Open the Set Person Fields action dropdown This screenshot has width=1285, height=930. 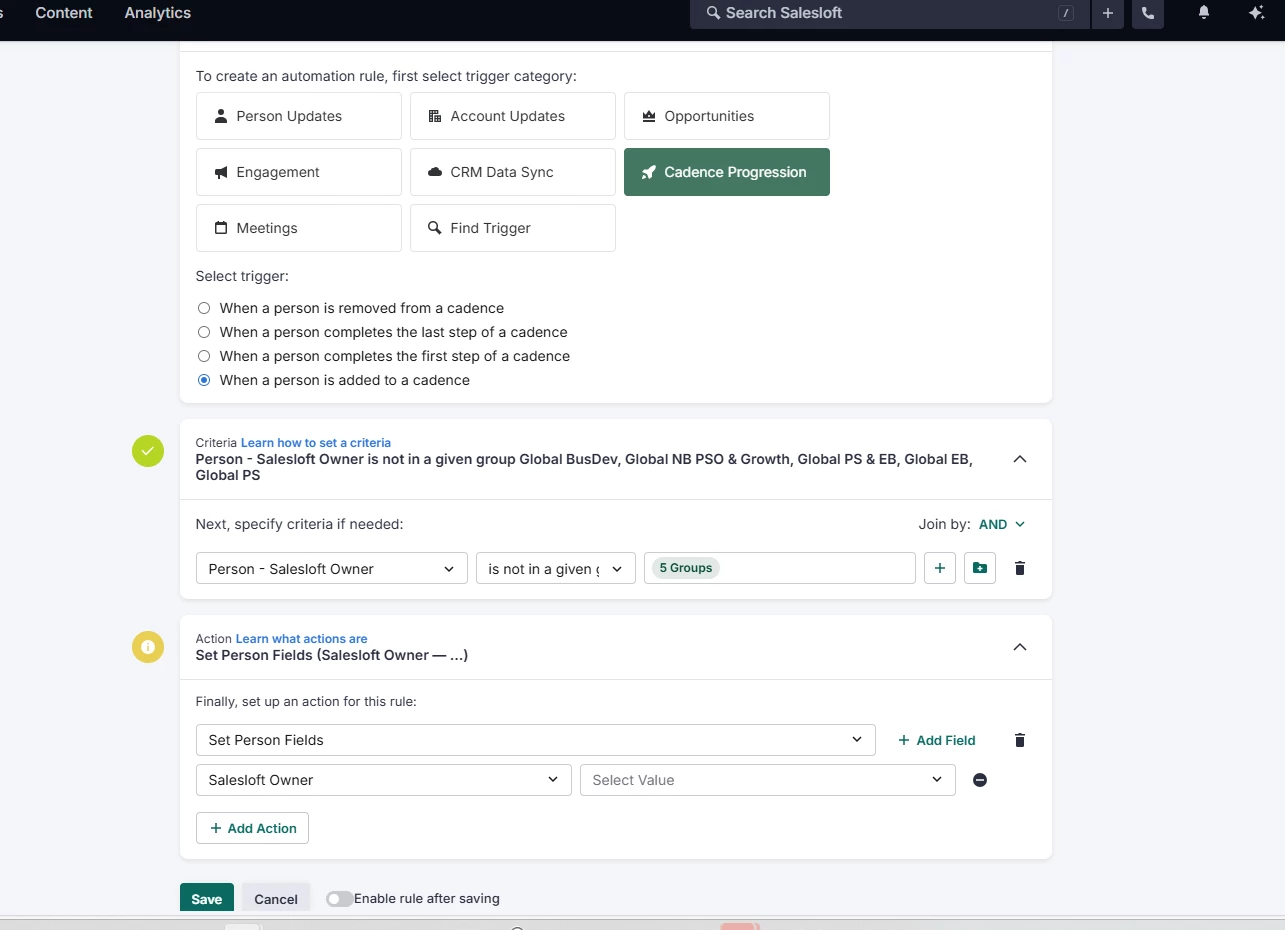point(536,740)
